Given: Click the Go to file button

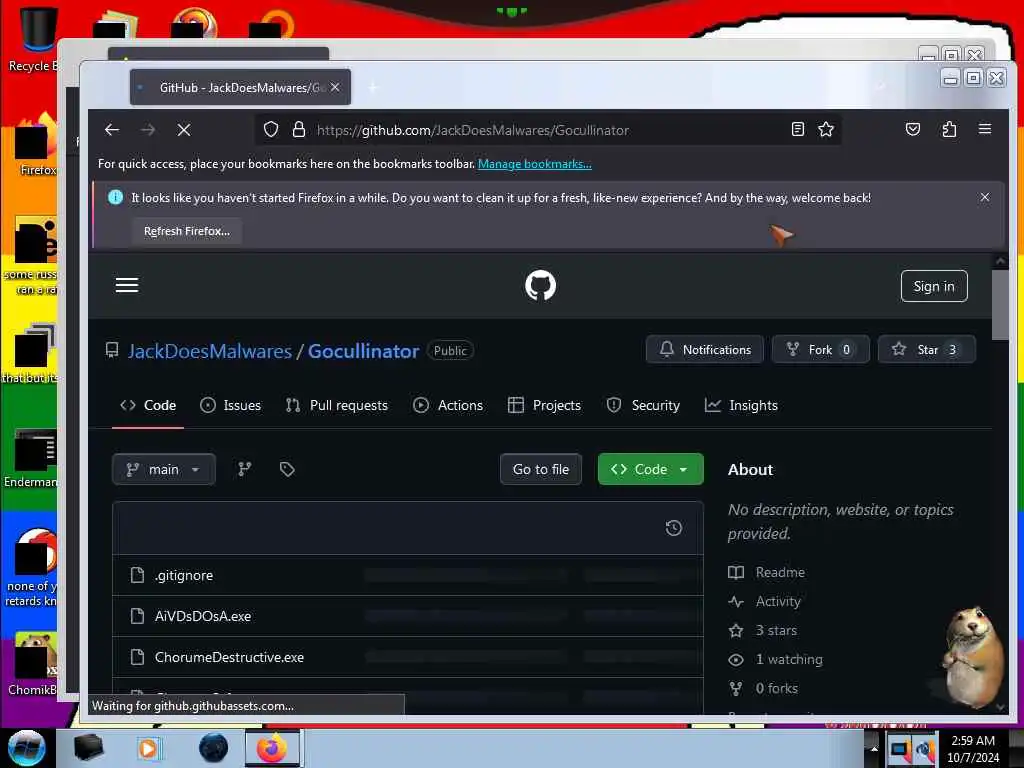Looking at the screenshot, I should [x=541, y=469].
